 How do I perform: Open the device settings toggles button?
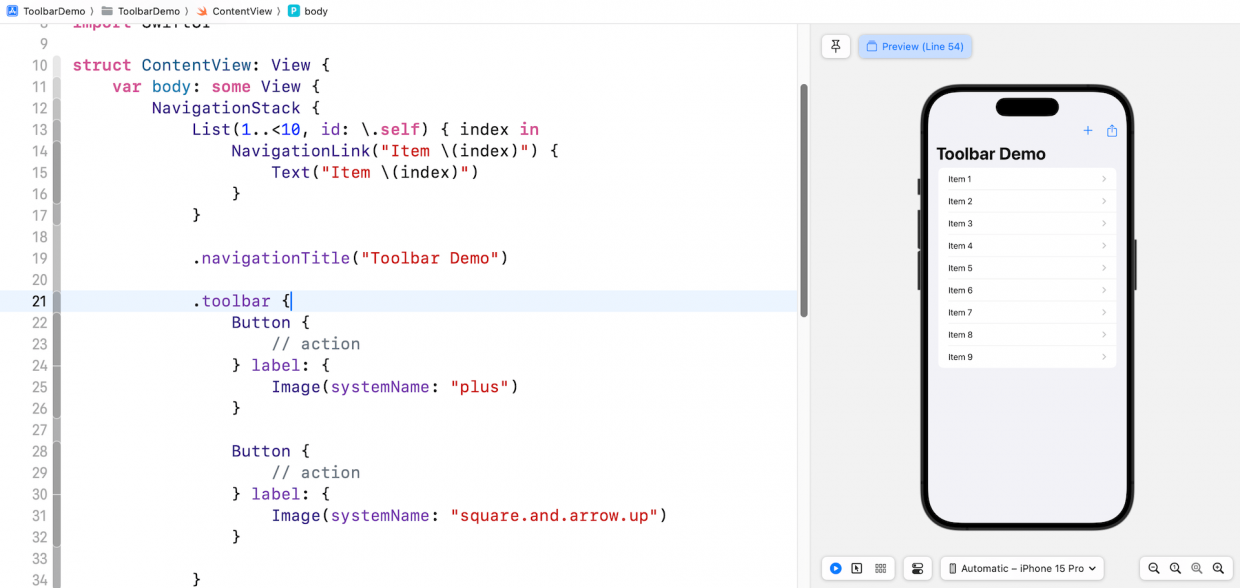917,568
